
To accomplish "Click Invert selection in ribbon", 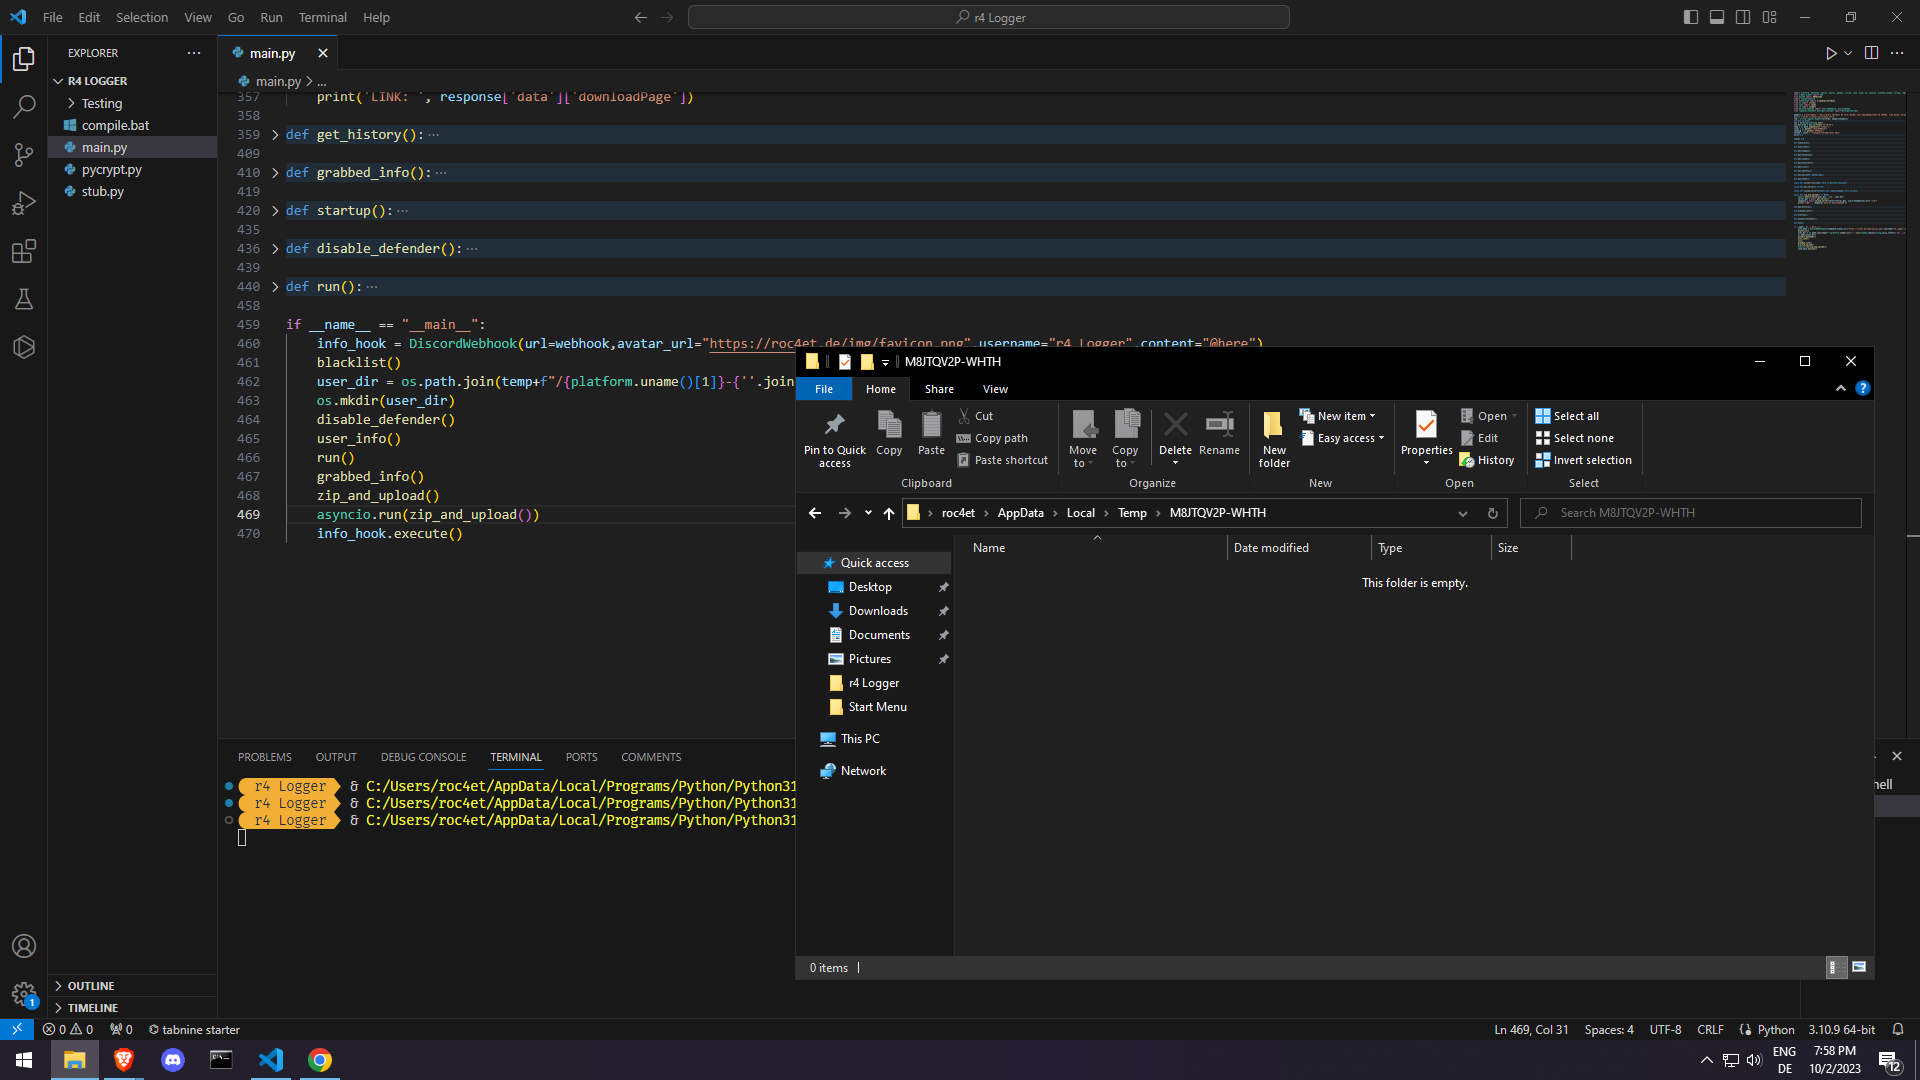I will click(x=1584, y=460).
